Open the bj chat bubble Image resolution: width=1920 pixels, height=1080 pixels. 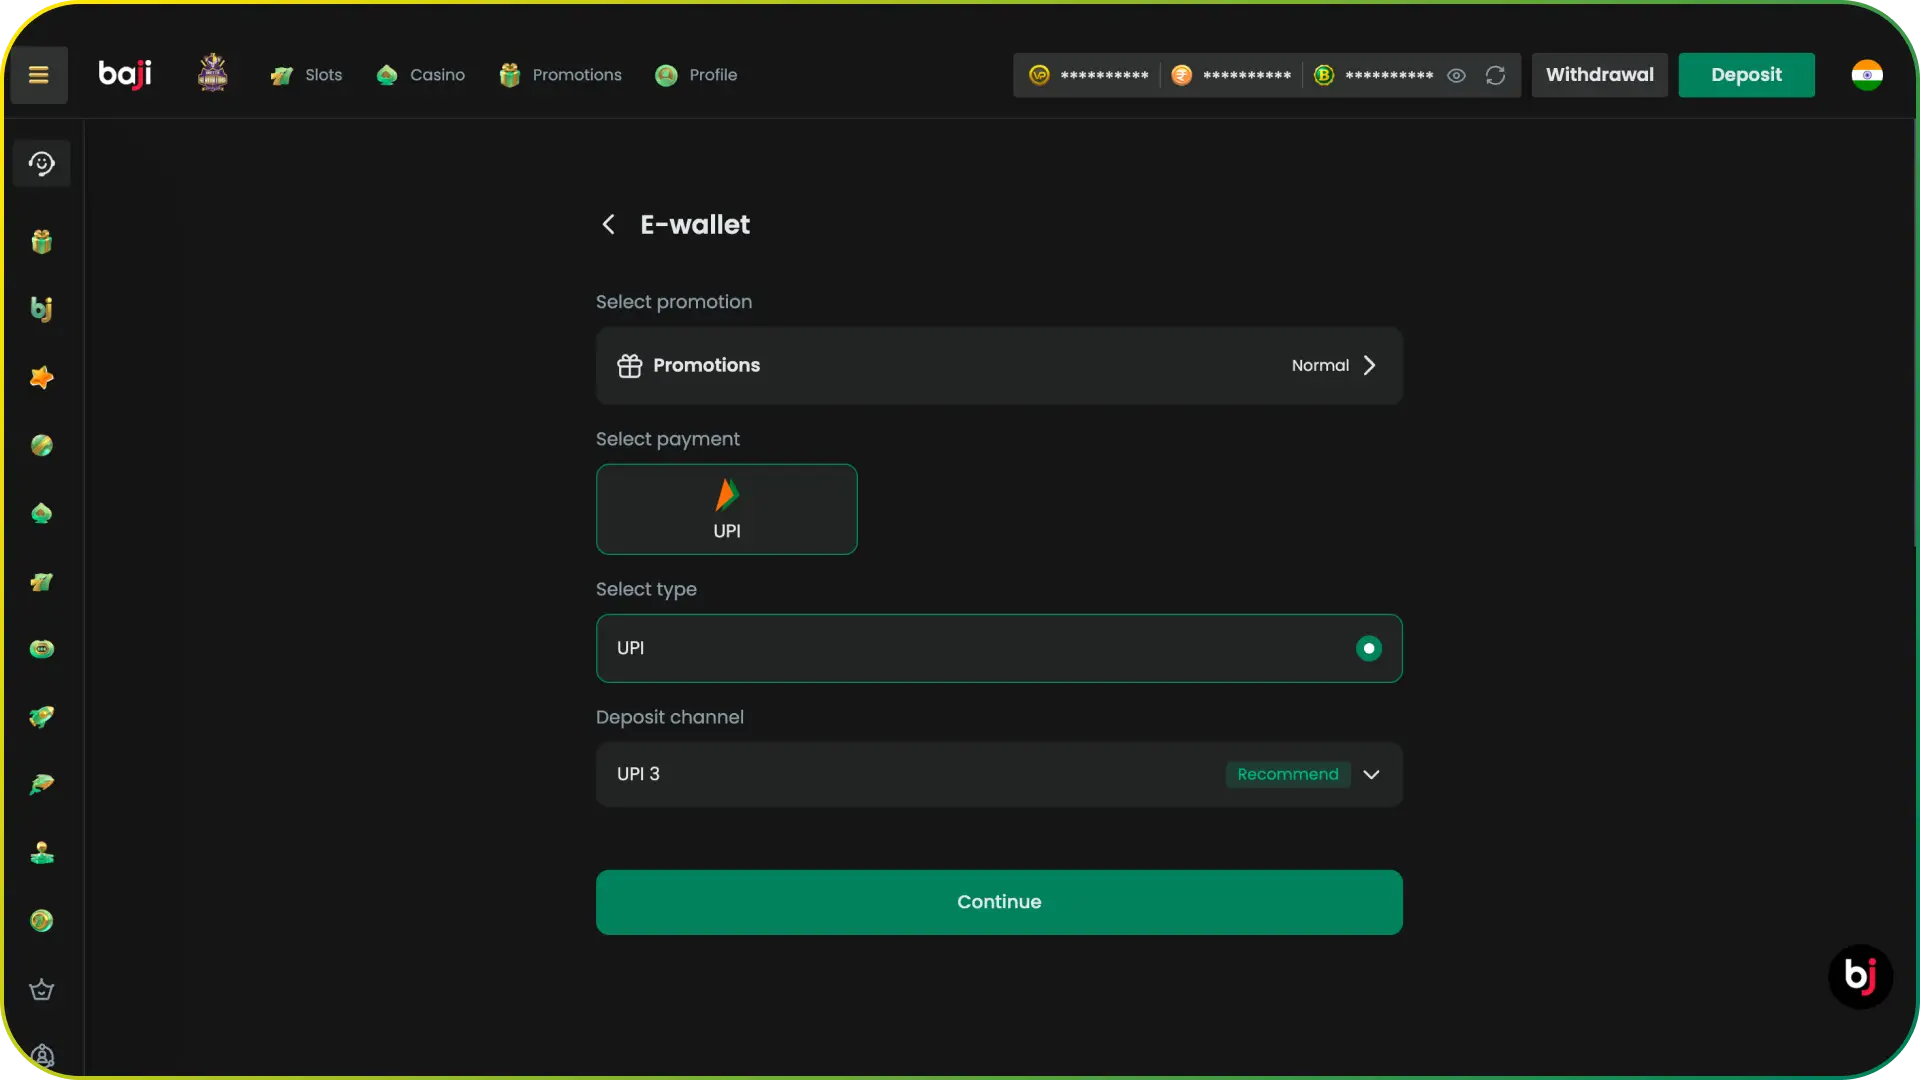(x=1860, y=975)
